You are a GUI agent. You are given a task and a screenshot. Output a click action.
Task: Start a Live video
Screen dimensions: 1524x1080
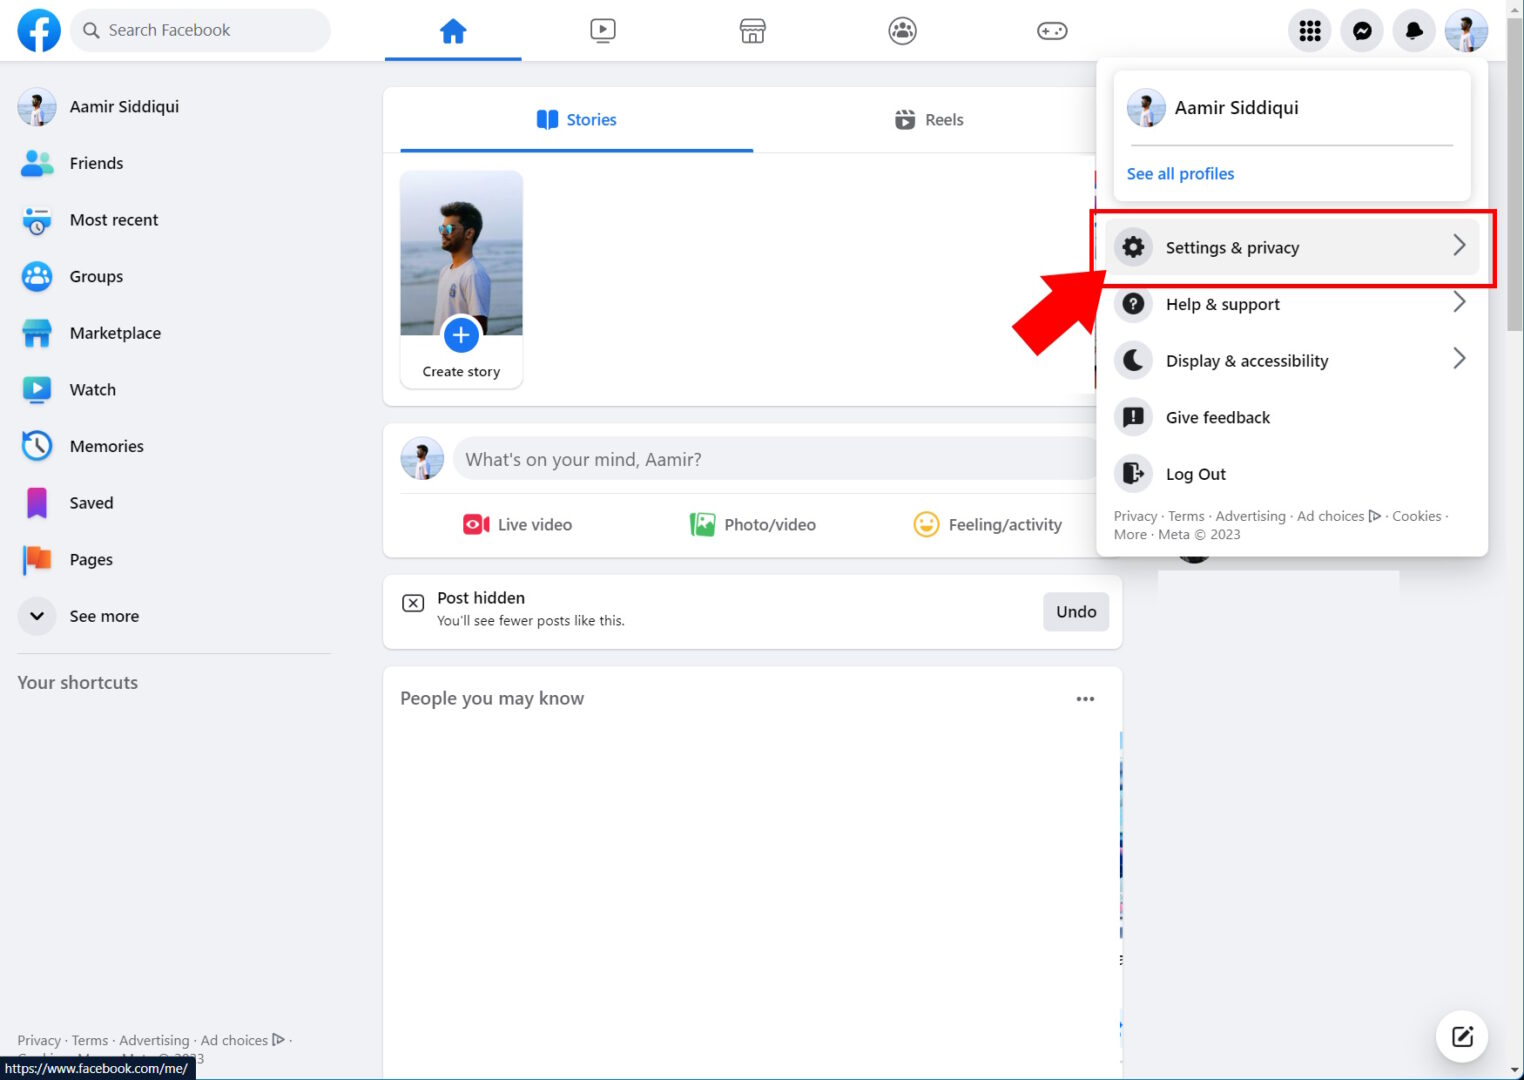coord(517,524)
